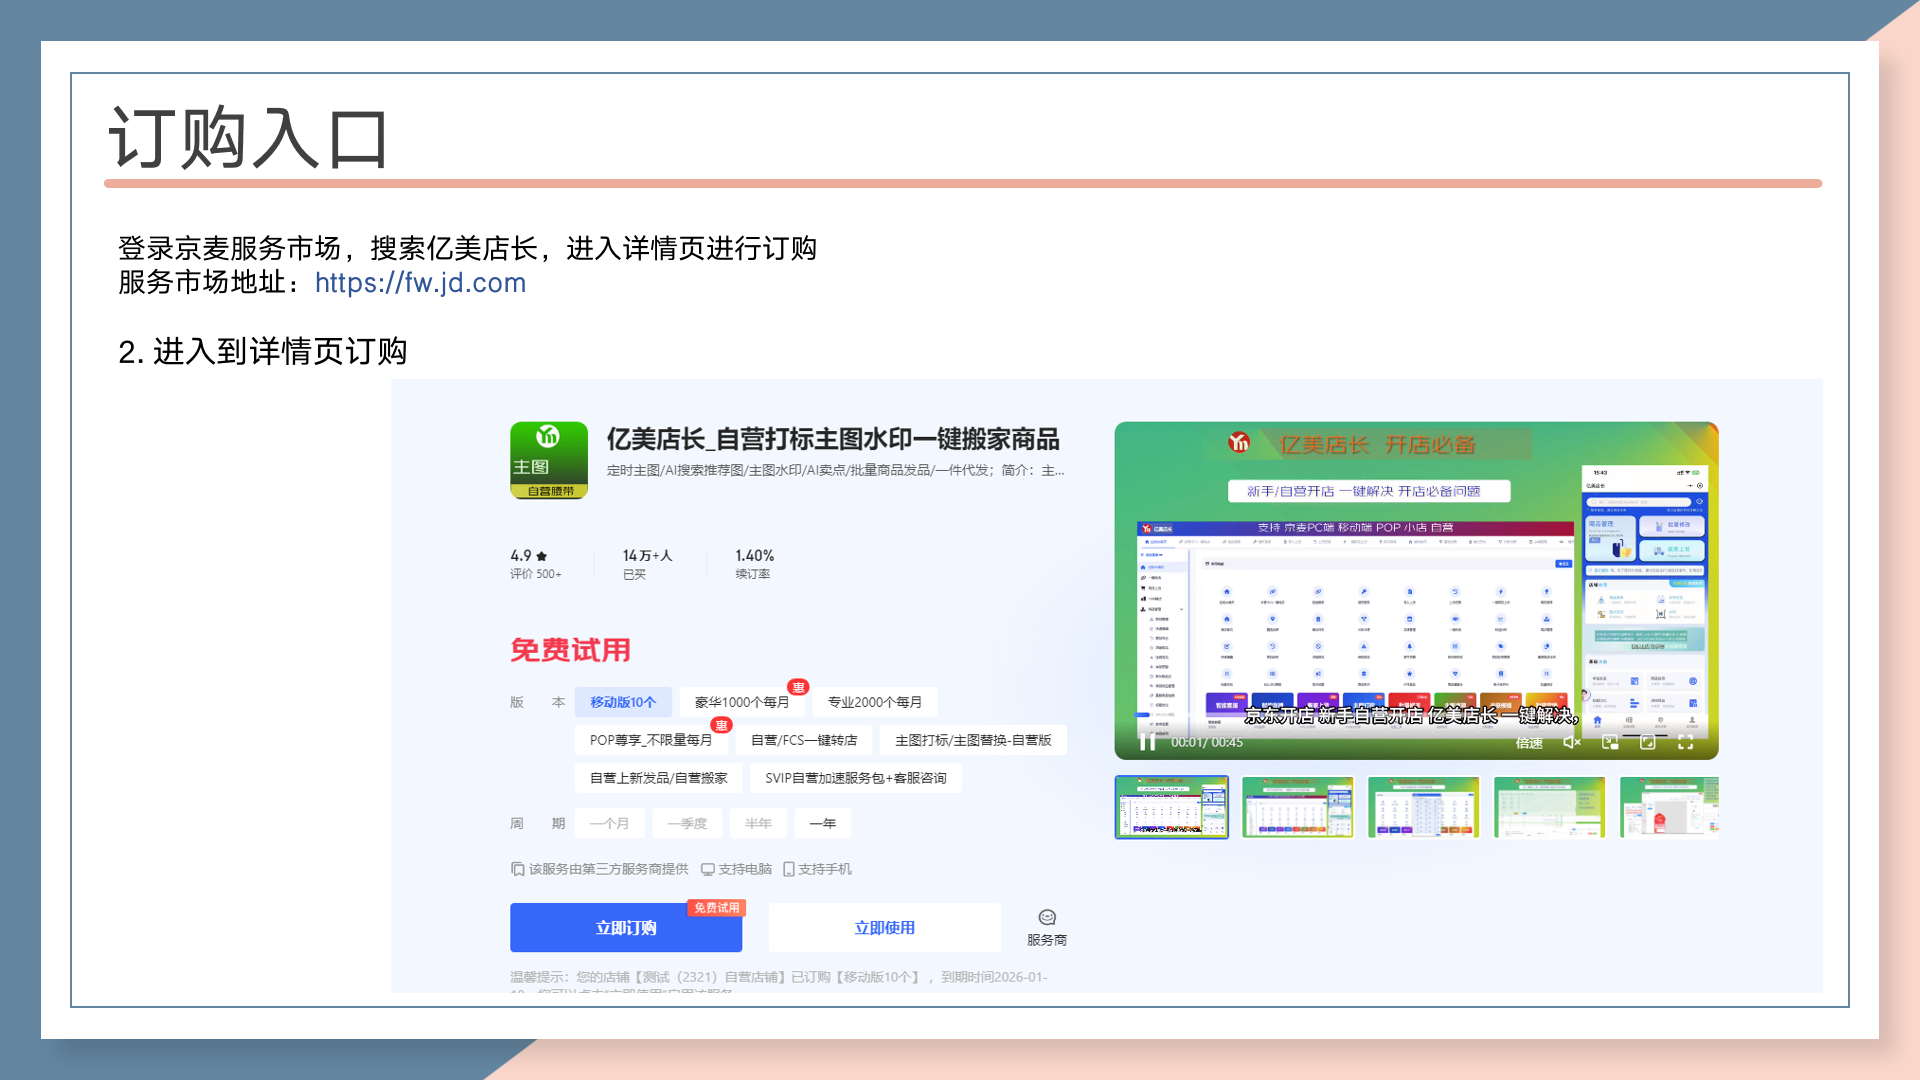Enter fullscreen video mode

point(1685,742)
